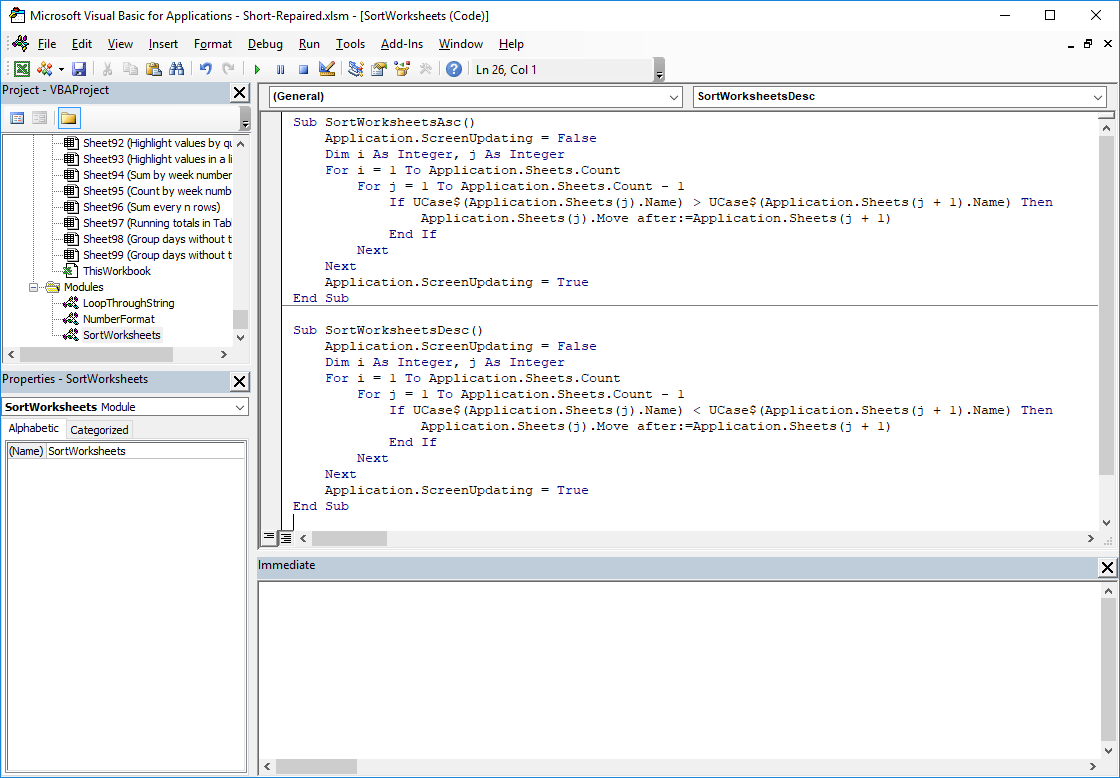Open the Format menu
Image resolution: width=1120 pixels, height=778 pixels.
(213, 44)
